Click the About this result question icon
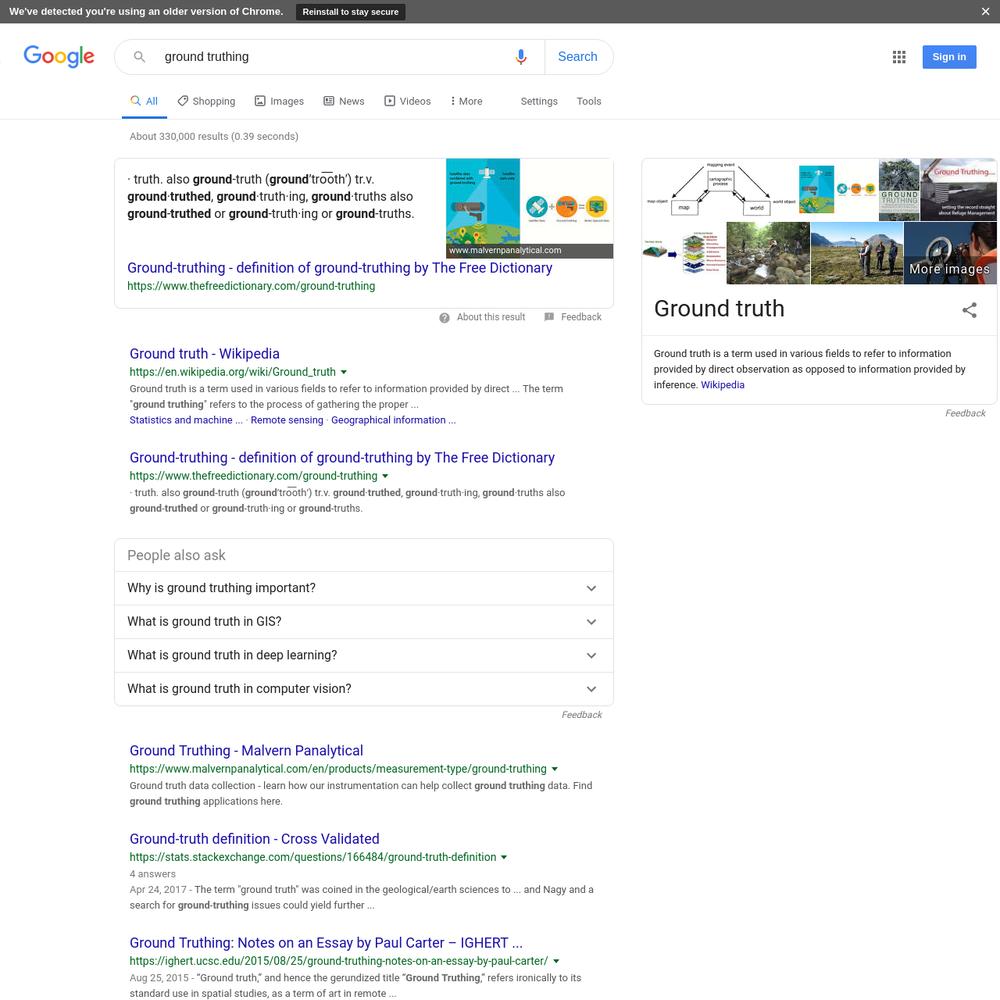The width and height of the screenshot is (1000, 1000). [x=445, y=318]
